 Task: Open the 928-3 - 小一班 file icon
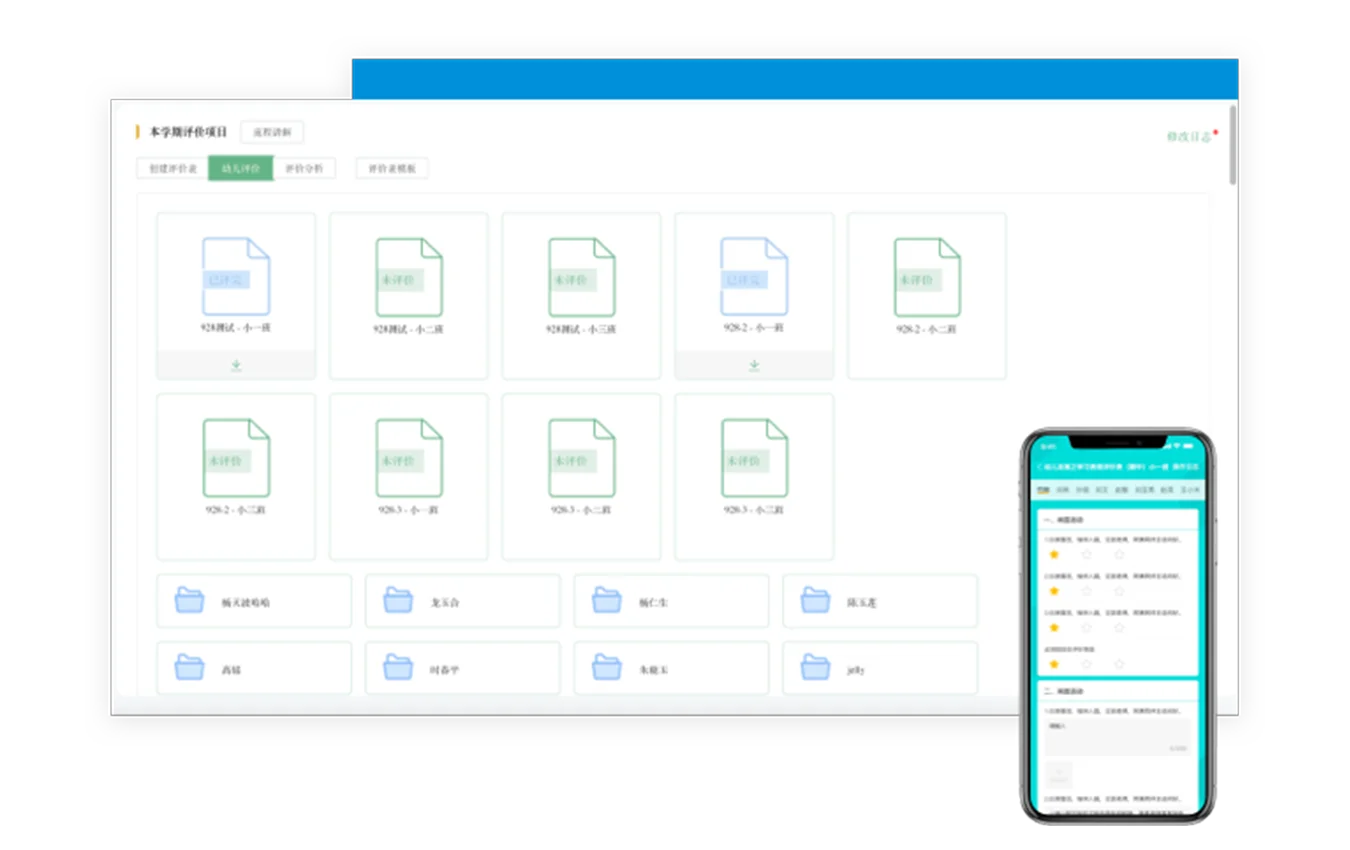(409, 458)
